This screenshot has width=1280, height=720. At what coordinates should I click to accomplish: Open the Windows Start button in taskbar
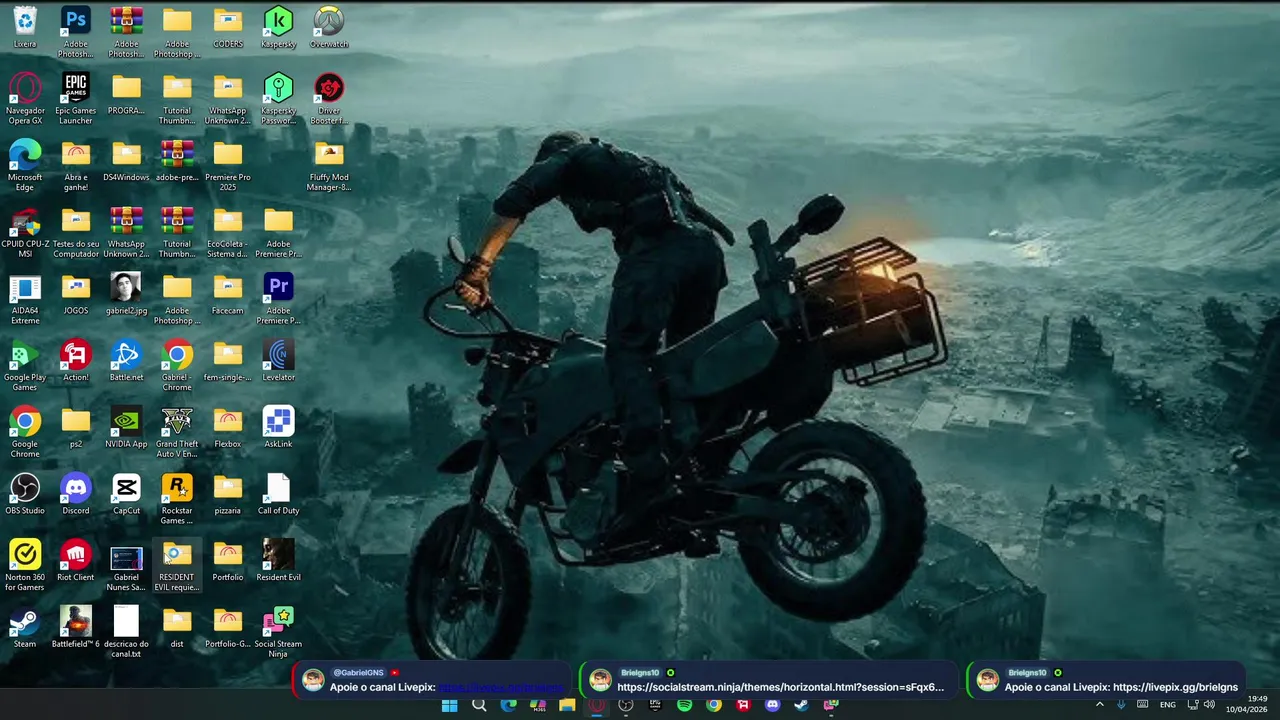pyautogui.click(x=450, y=705)
